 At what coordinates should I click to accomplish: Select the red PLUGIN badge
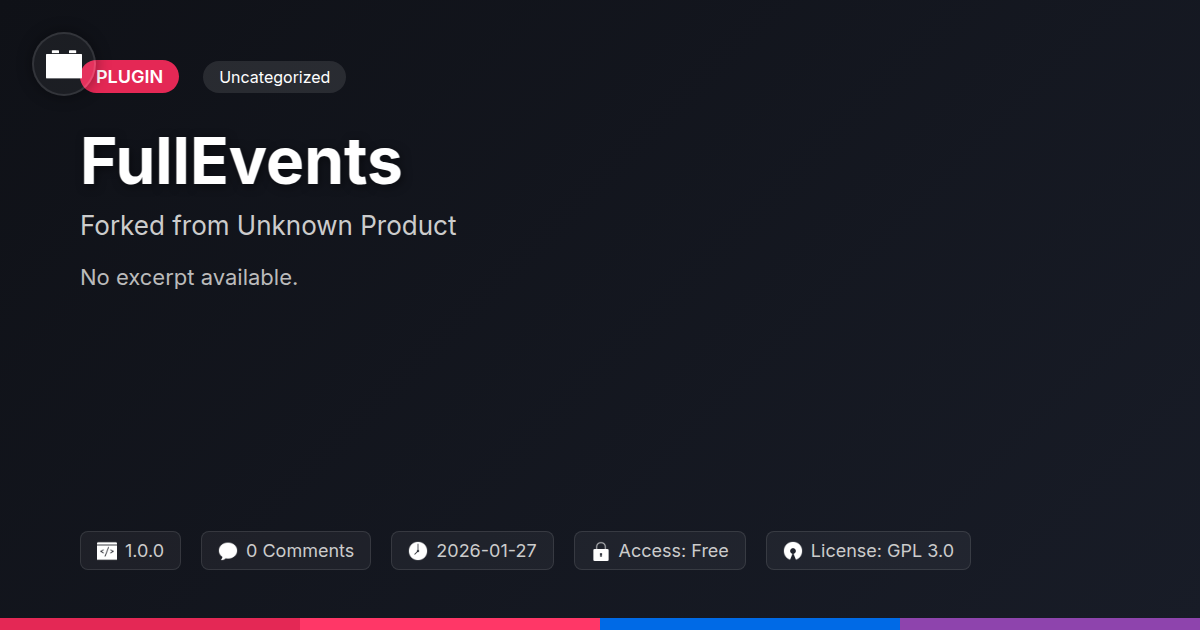(130, 77)
